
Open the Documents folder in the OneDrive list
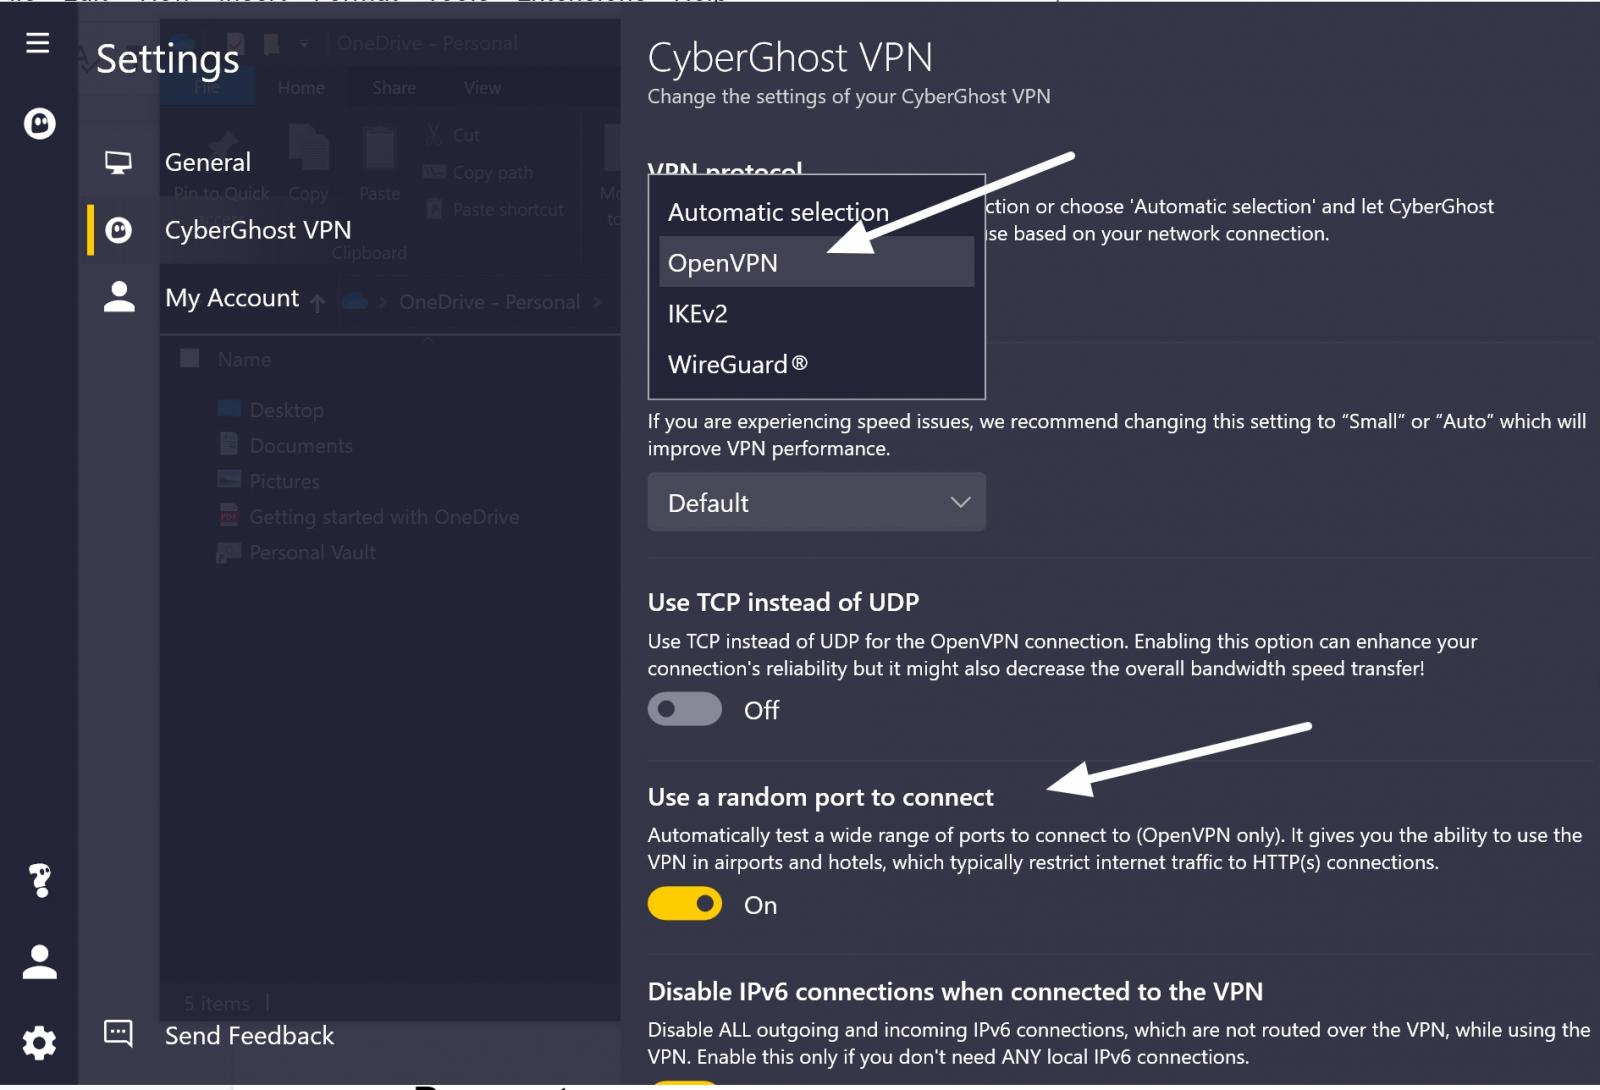tap(300, 445)
